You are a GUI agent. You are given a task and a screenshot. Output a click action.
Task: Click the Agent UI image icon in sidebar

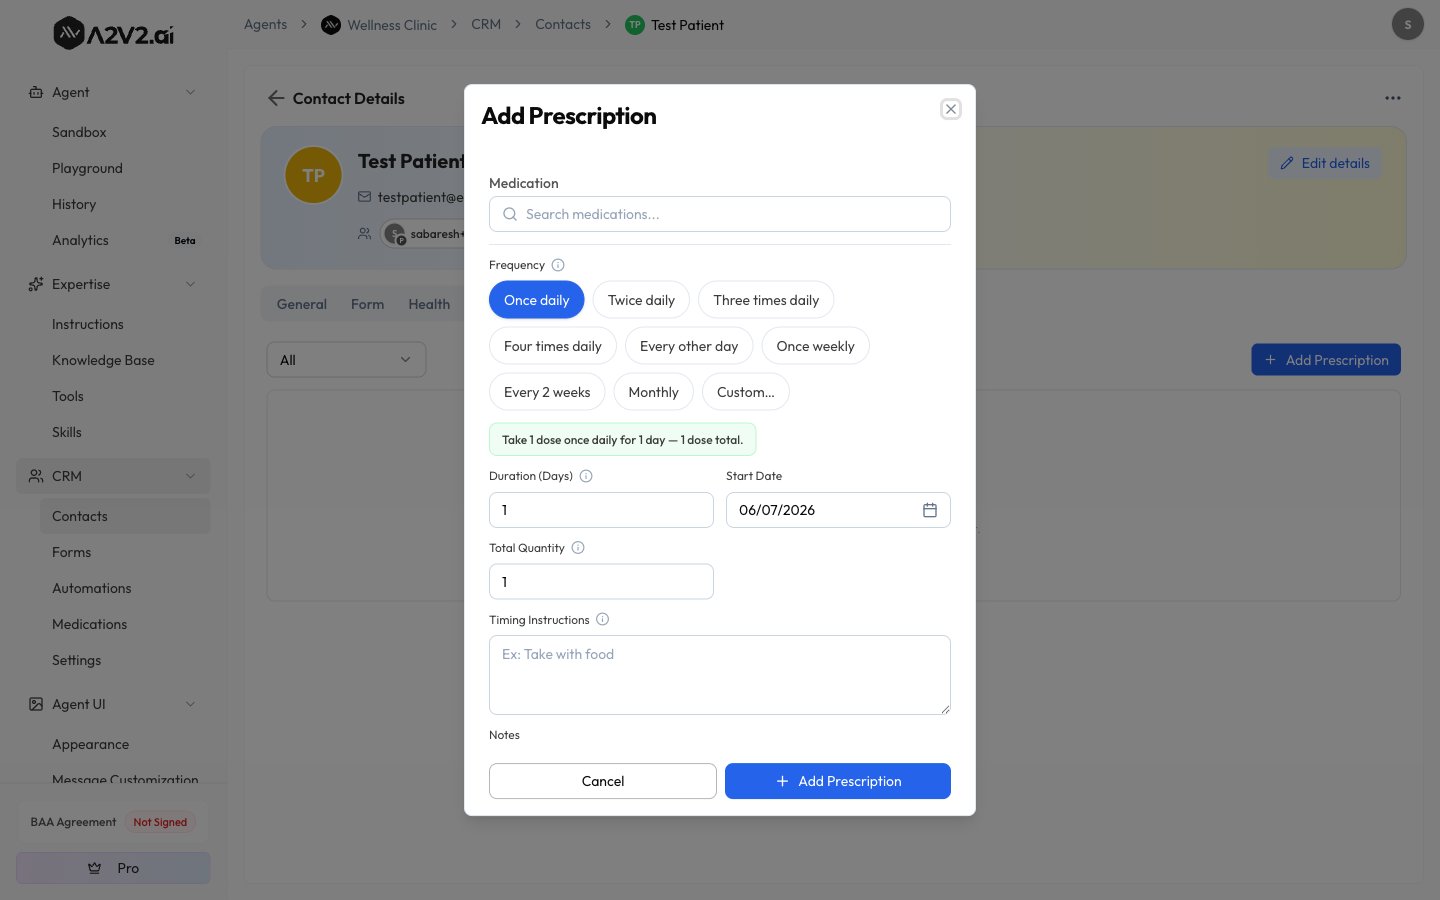point(36,704)
